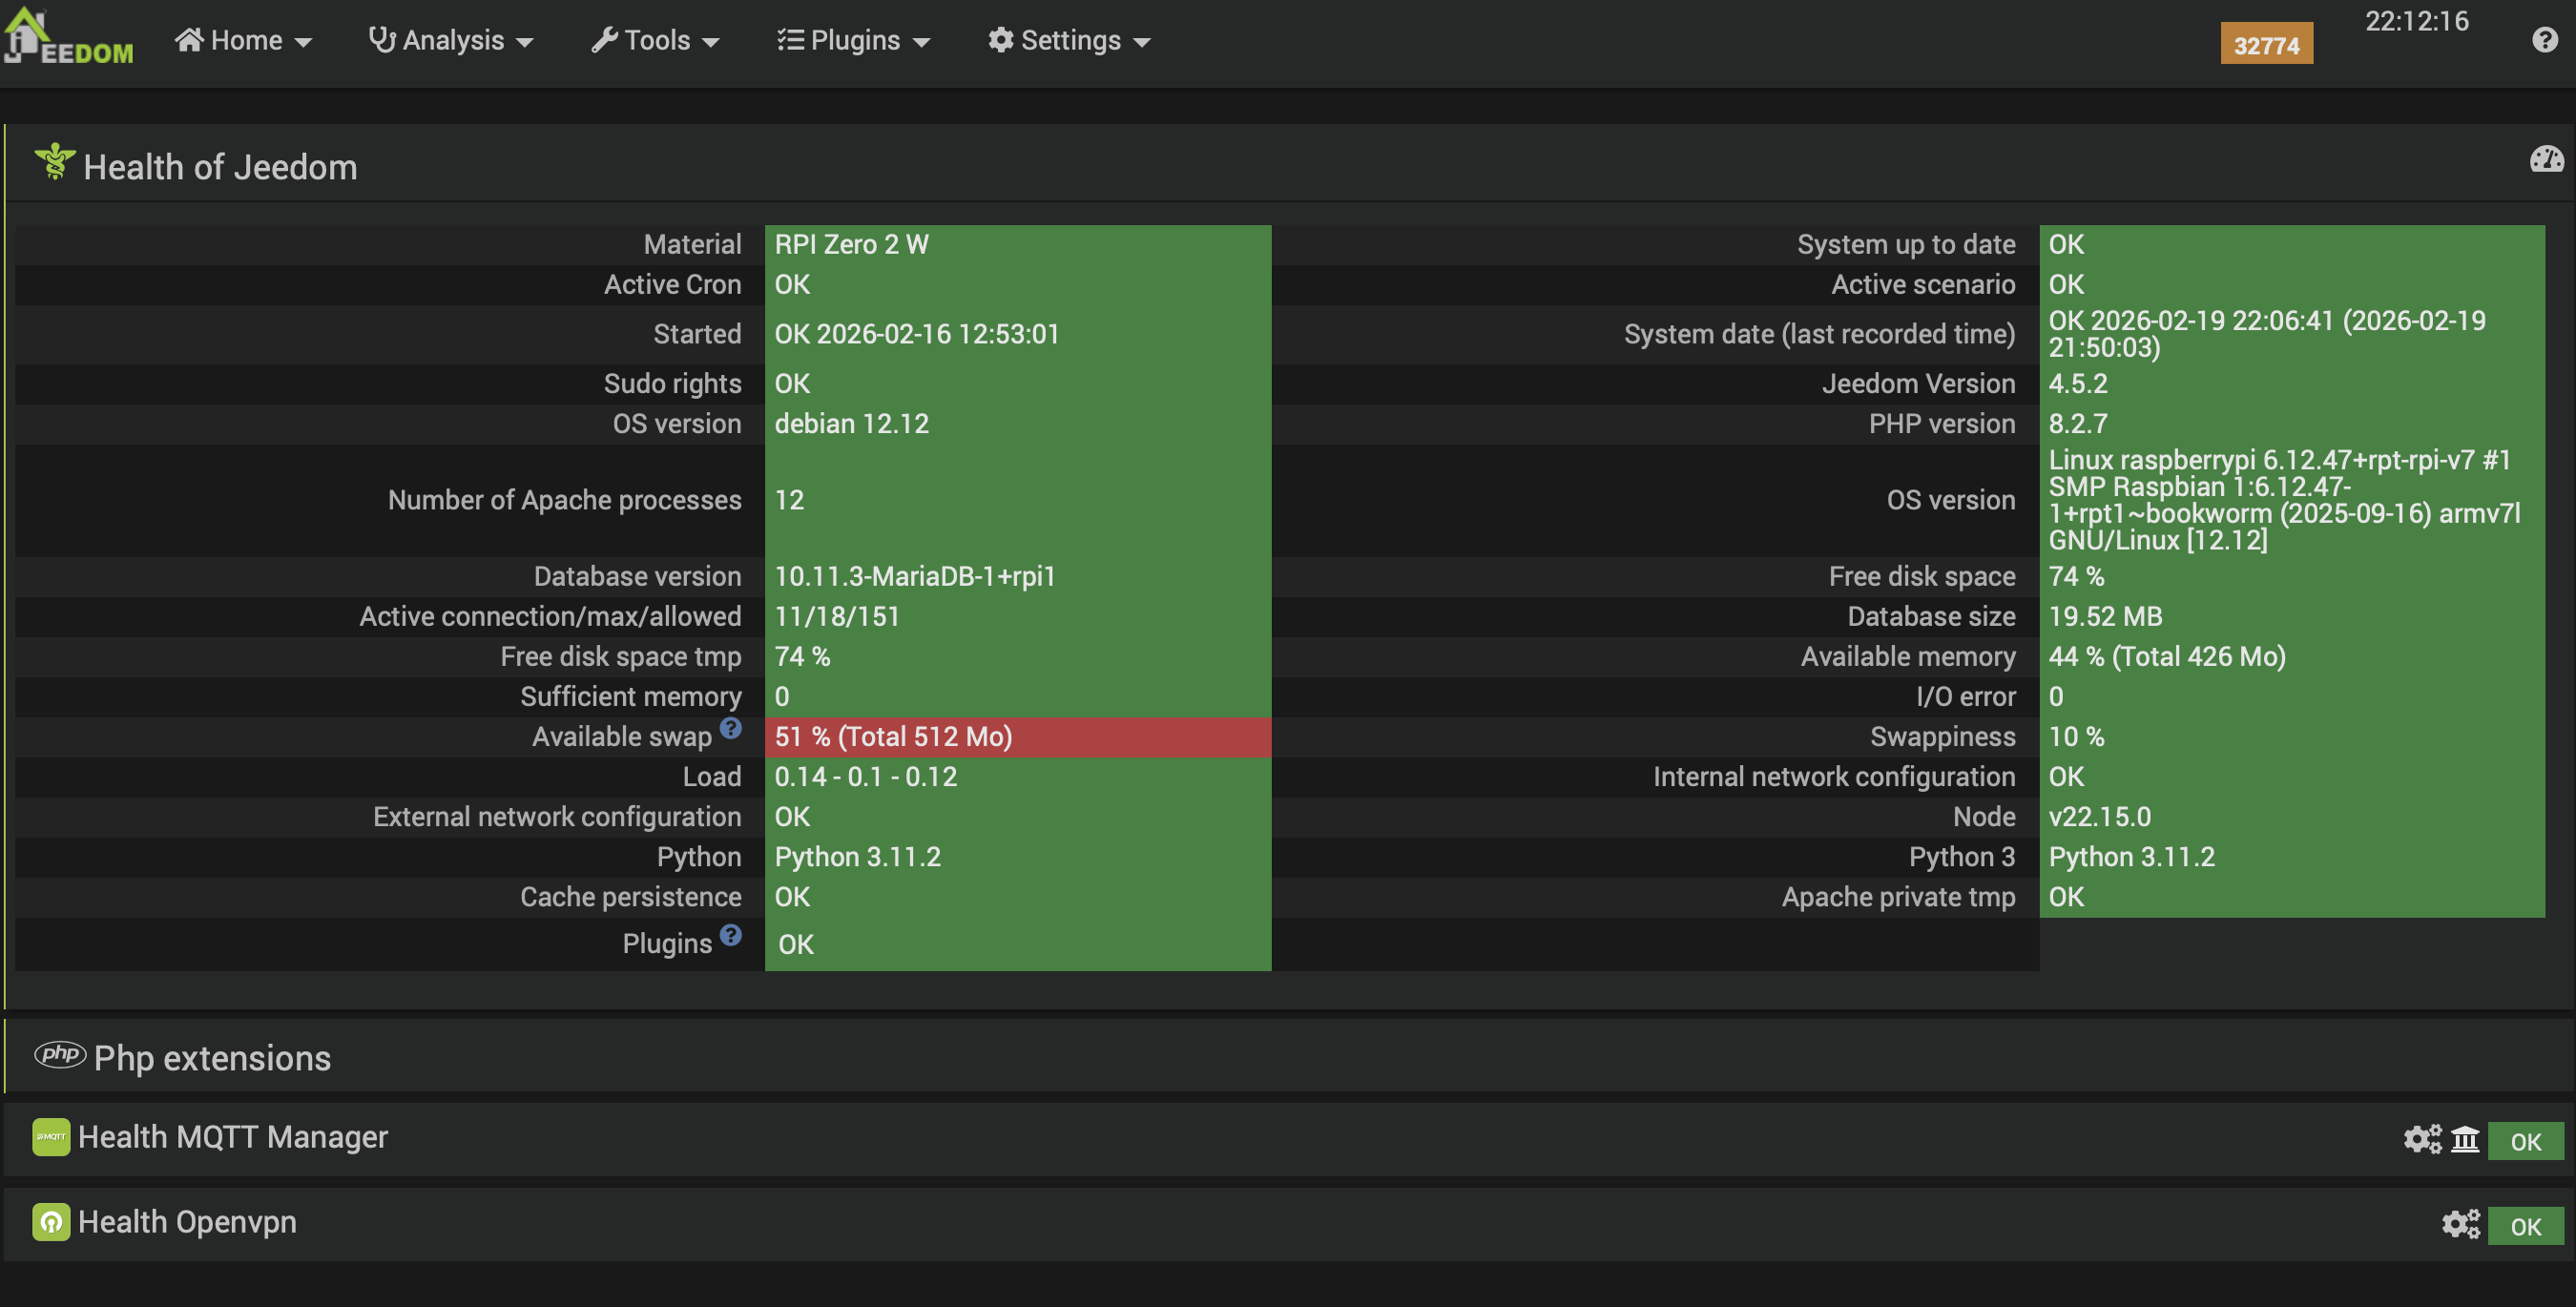Click the benchmark gauge icon
Screen dimensions: 2576x1307
[x=2546, y=160]
